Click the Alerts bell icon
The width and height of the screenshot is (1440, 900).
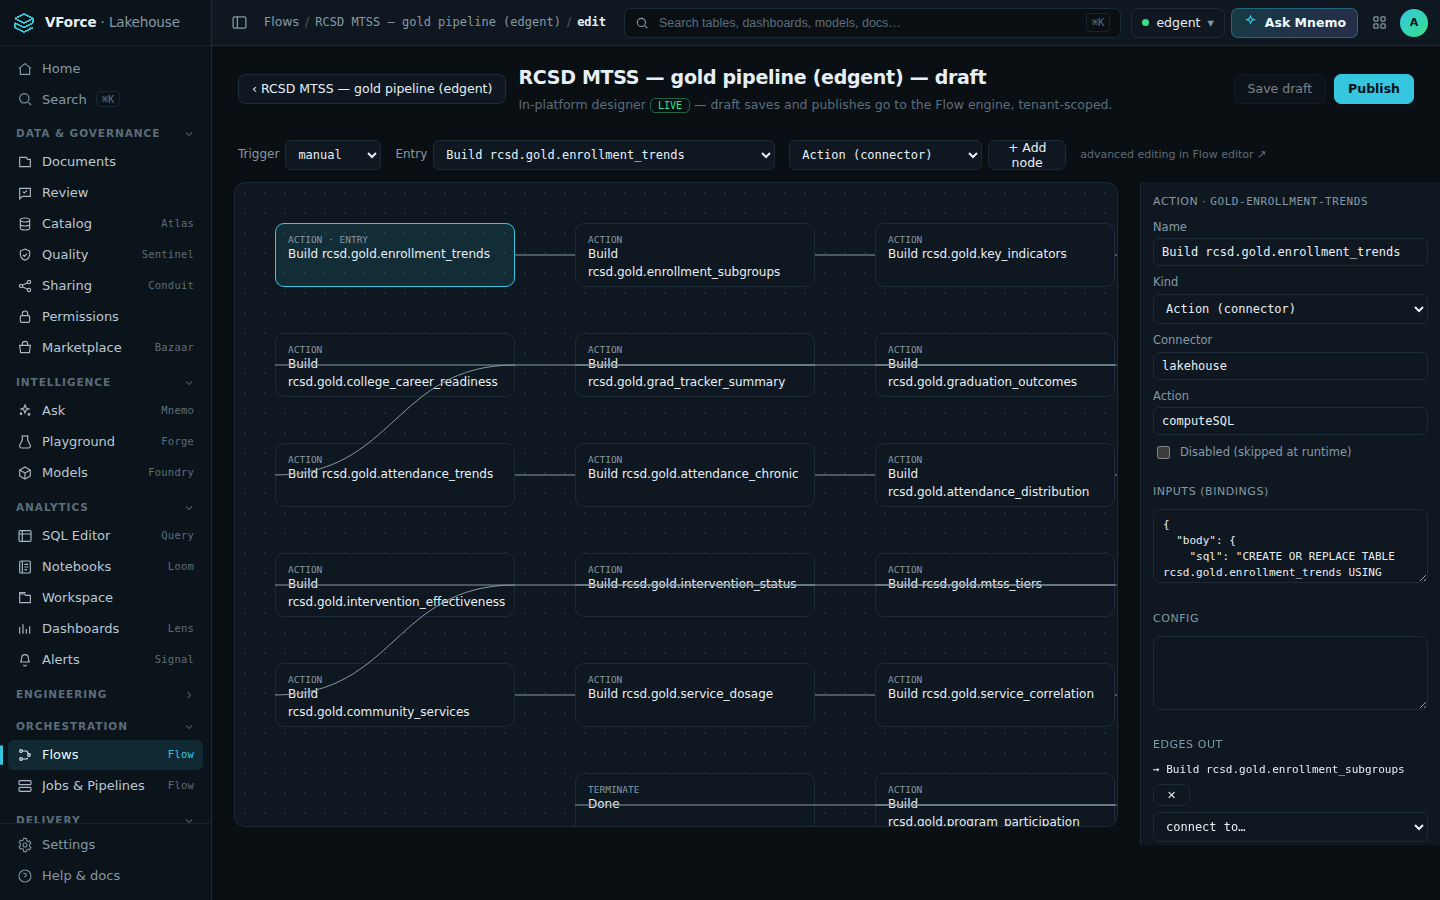25,660
